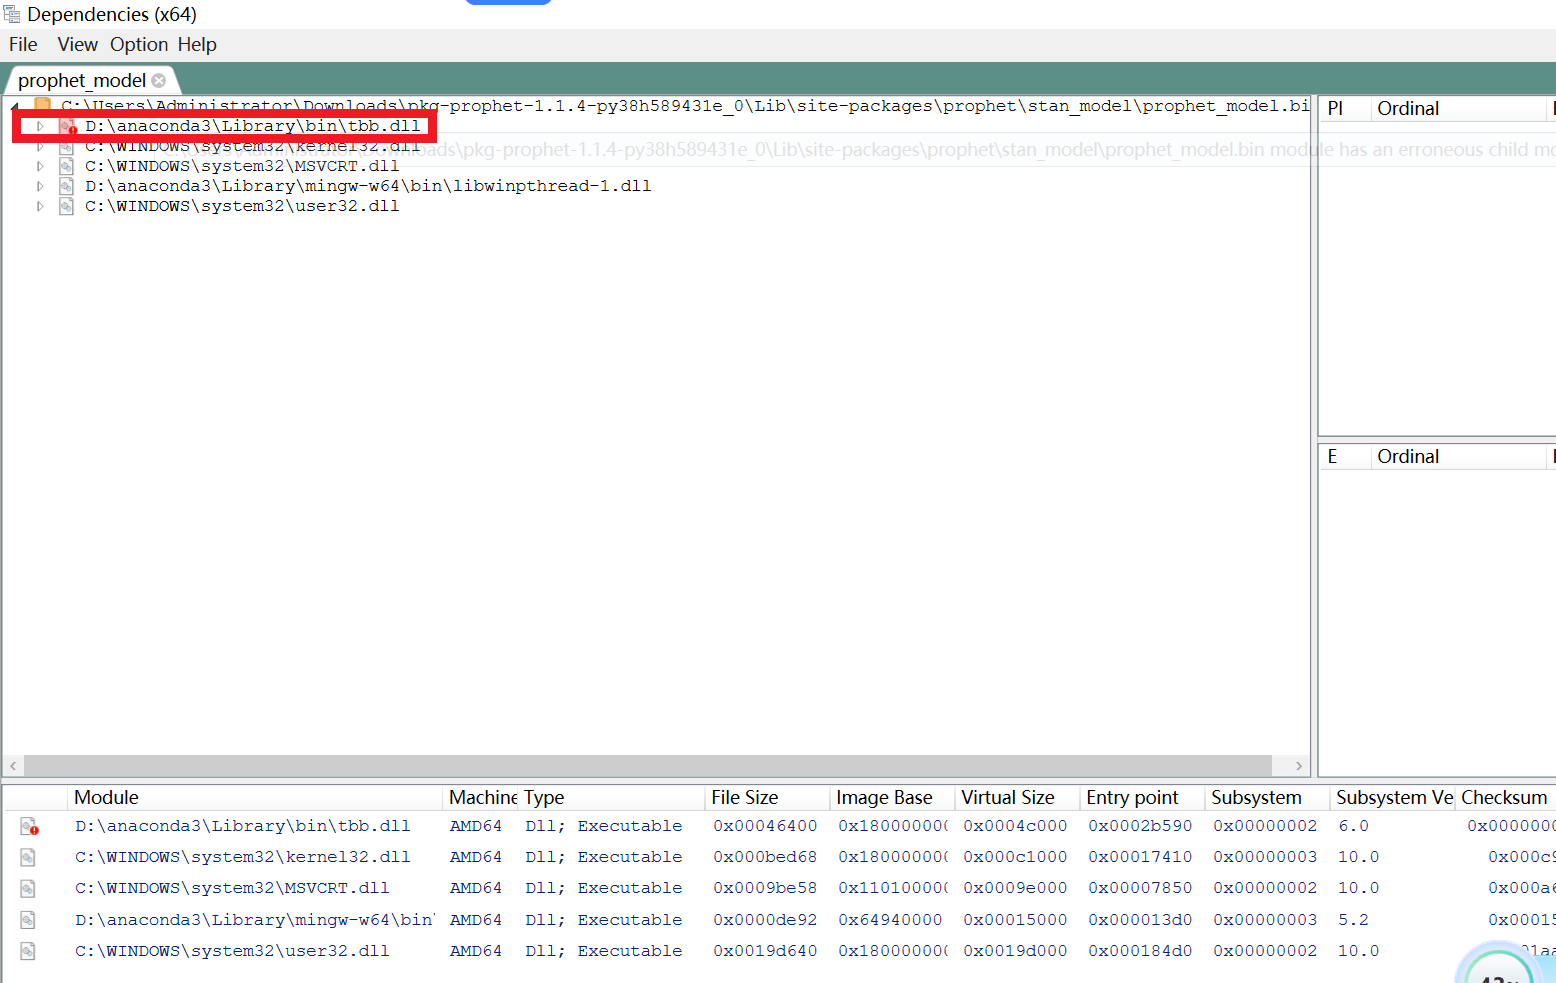The image size is (1556, 983).
Task: Switch to the prophet_model tab
Action: pos(83,79)
